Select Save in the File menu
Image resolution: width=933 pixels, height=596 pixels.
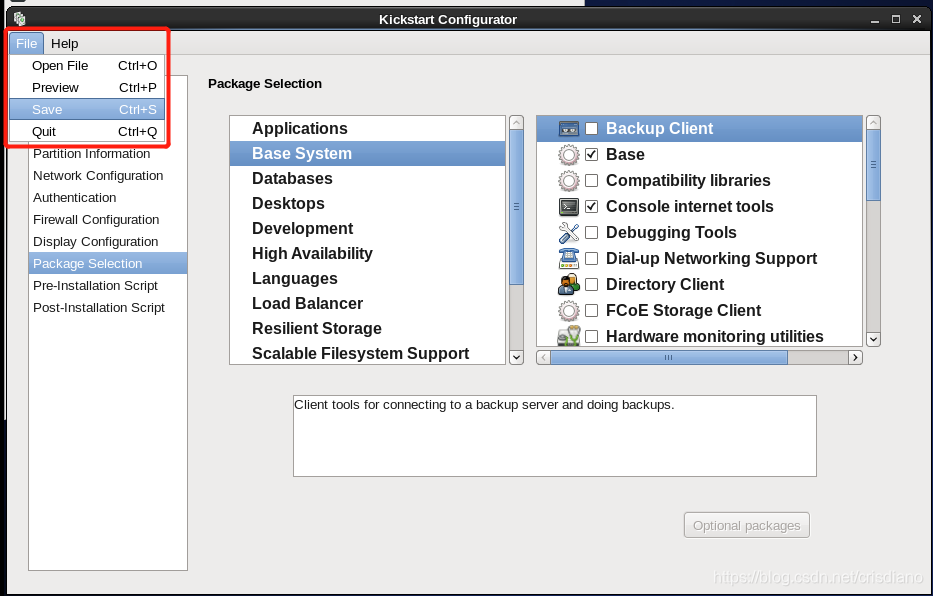(x=87, y=109)
